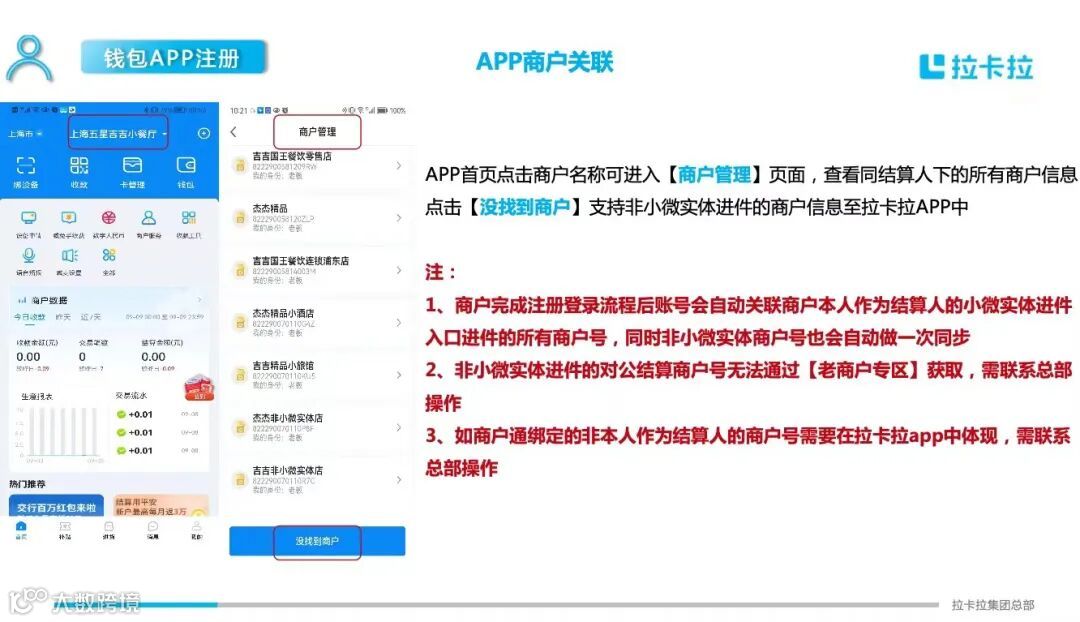The image size is (1080, 622).
Task: Select the 近7天 tab
Action: click(x=90, y=317)
